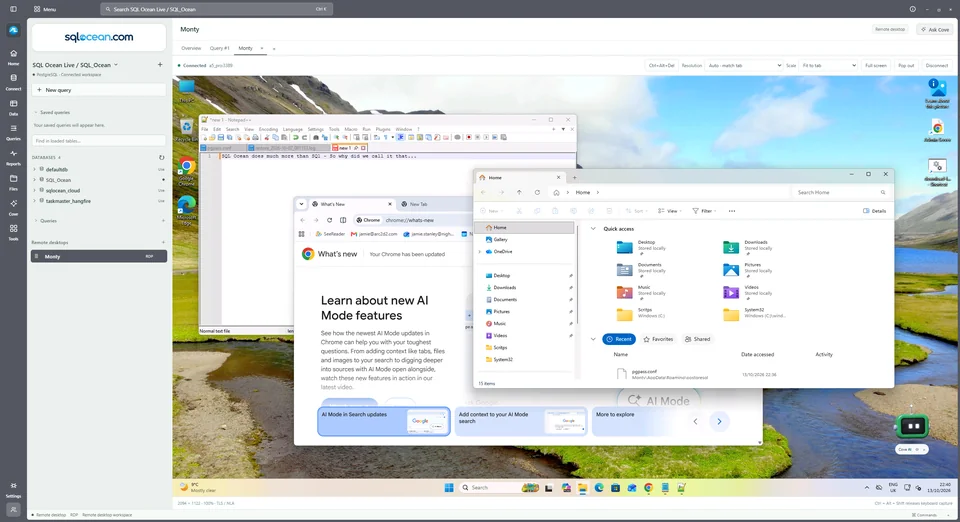This screenshot has height=522, width=960.
Task: Open Recycle Bin on remote desktop
Action: (186, 131)
